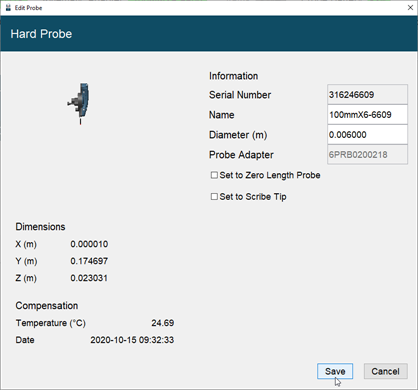Click the Probe Adapter label
The width and height of the screenshot is (418, 390).
click(x=241, y=155)
